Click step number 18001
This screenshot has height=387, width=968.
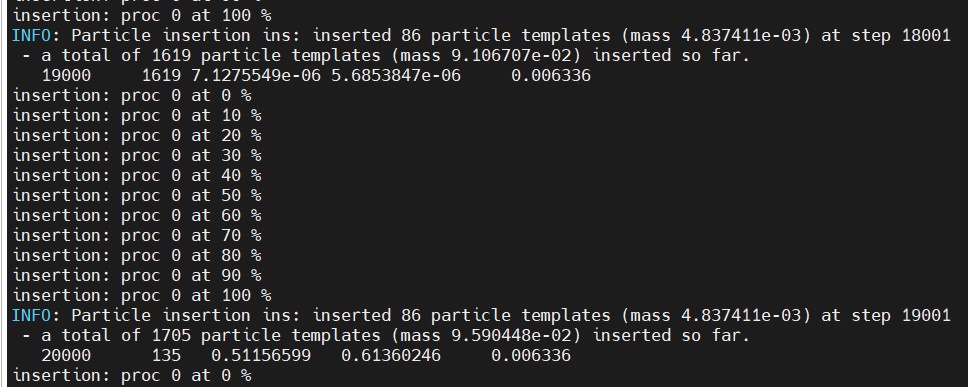click(926, 36)
